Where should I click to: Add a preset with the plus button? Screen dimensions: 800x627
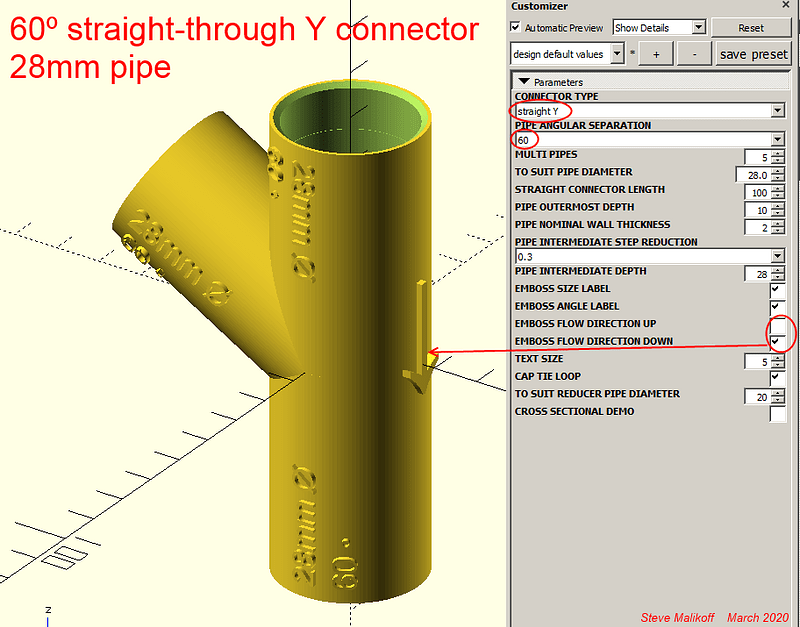point(656,54)
